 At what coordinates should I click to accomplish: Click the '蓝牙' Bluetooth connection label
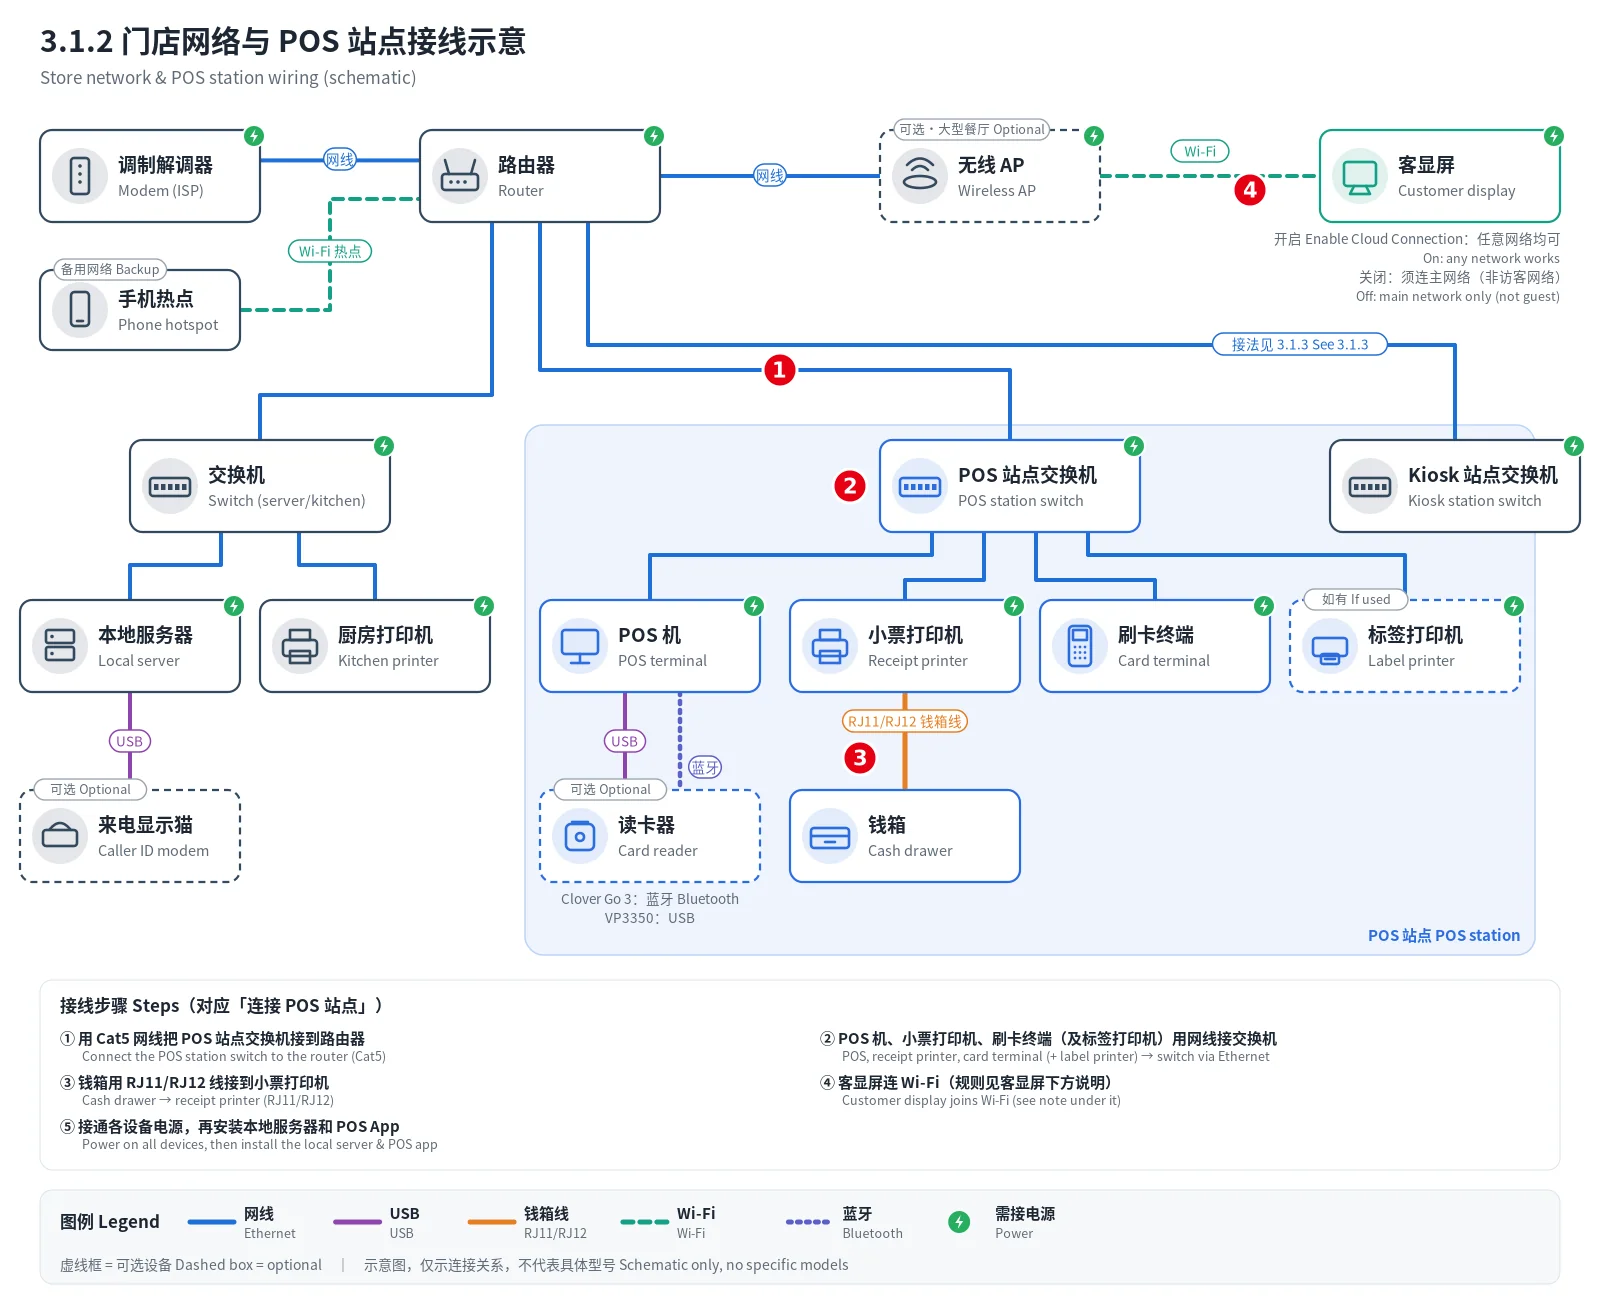tap(705, 768)
